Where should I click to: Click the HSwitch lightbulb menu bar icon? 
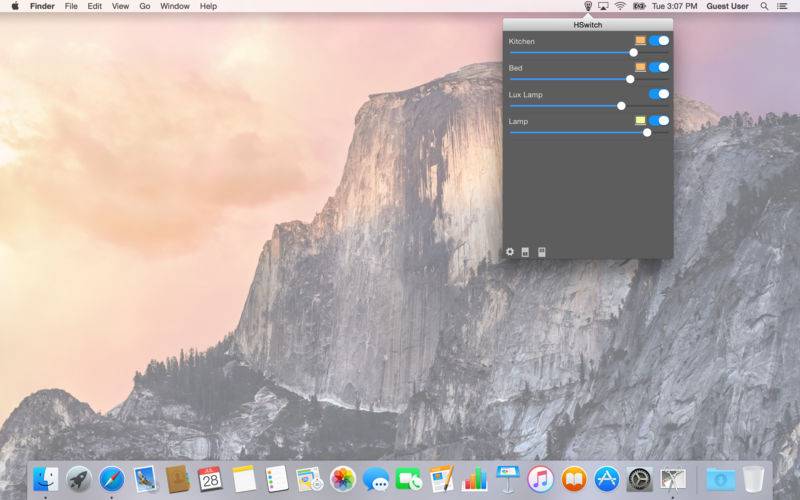pyautogui.click(x=588, y=6)
